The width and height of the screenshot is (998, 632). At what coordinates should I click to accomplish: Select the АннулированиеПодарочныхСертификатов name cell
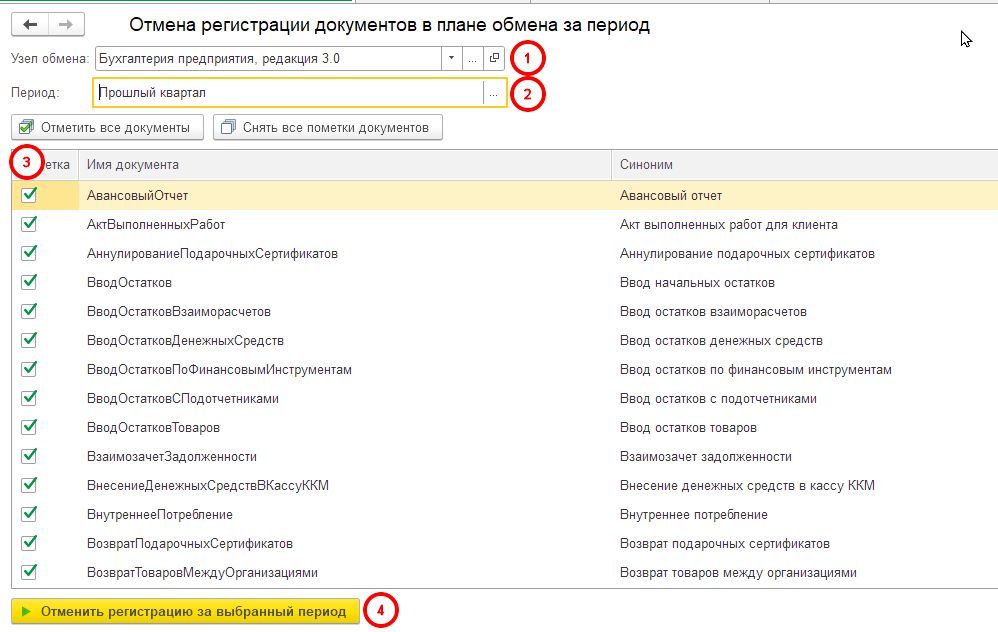(x=344, y=253)
